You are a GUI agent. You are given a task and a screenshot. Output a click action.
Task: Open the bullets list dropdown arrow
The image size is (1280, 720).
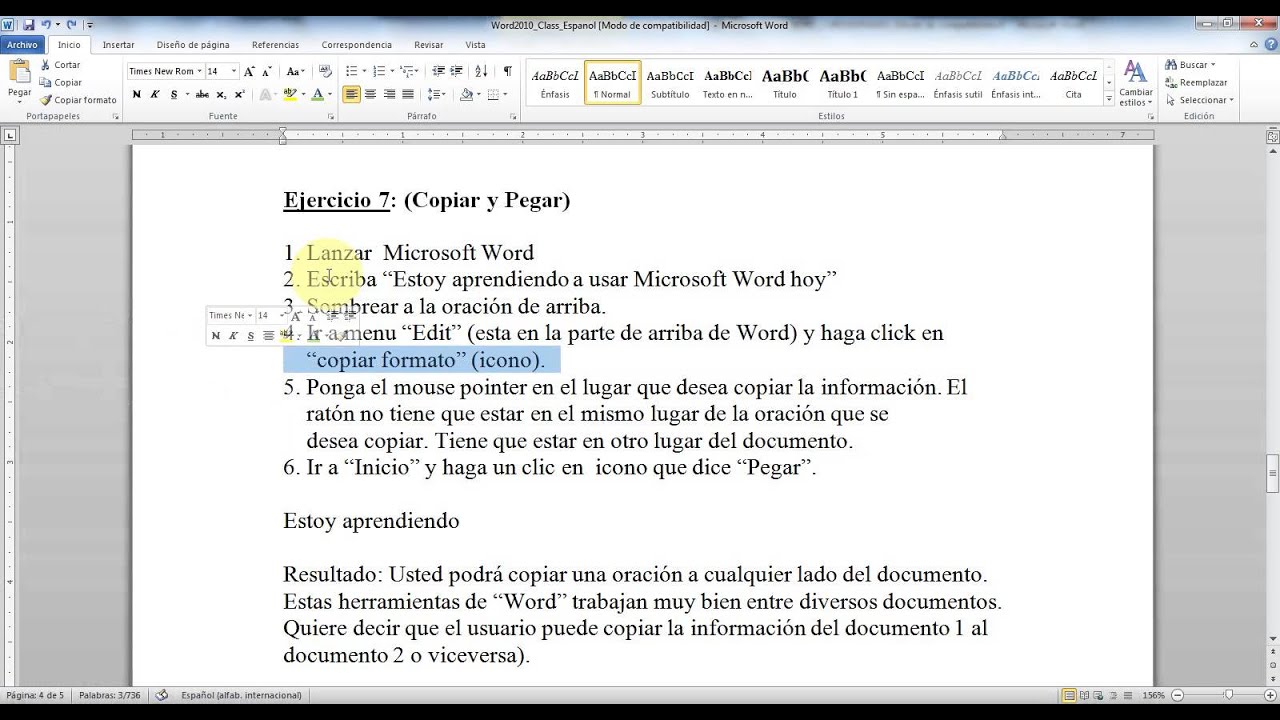click(364, 71)
